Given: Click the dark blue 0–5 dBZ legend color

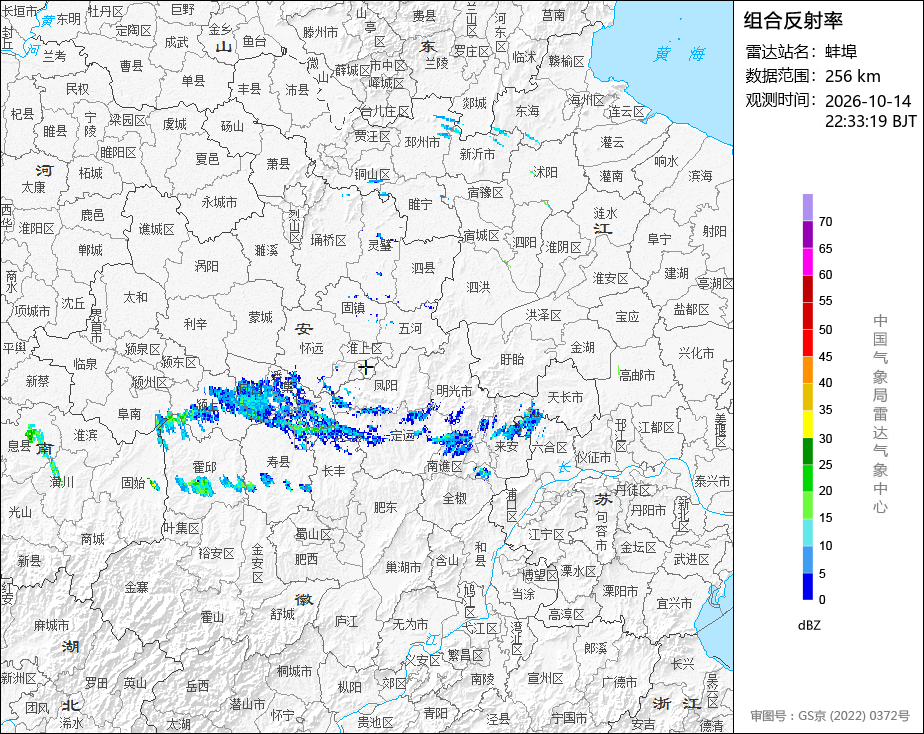Looking at the screenshot, I should (807, 587).
